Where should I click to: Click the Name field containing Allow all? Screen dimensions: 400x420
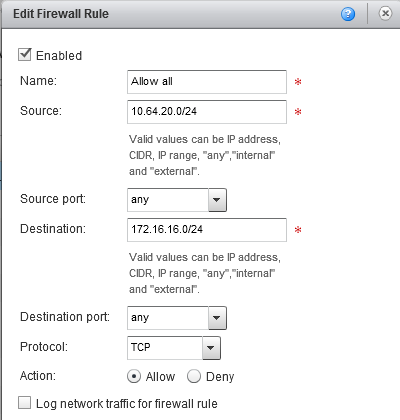click(207, 82)
